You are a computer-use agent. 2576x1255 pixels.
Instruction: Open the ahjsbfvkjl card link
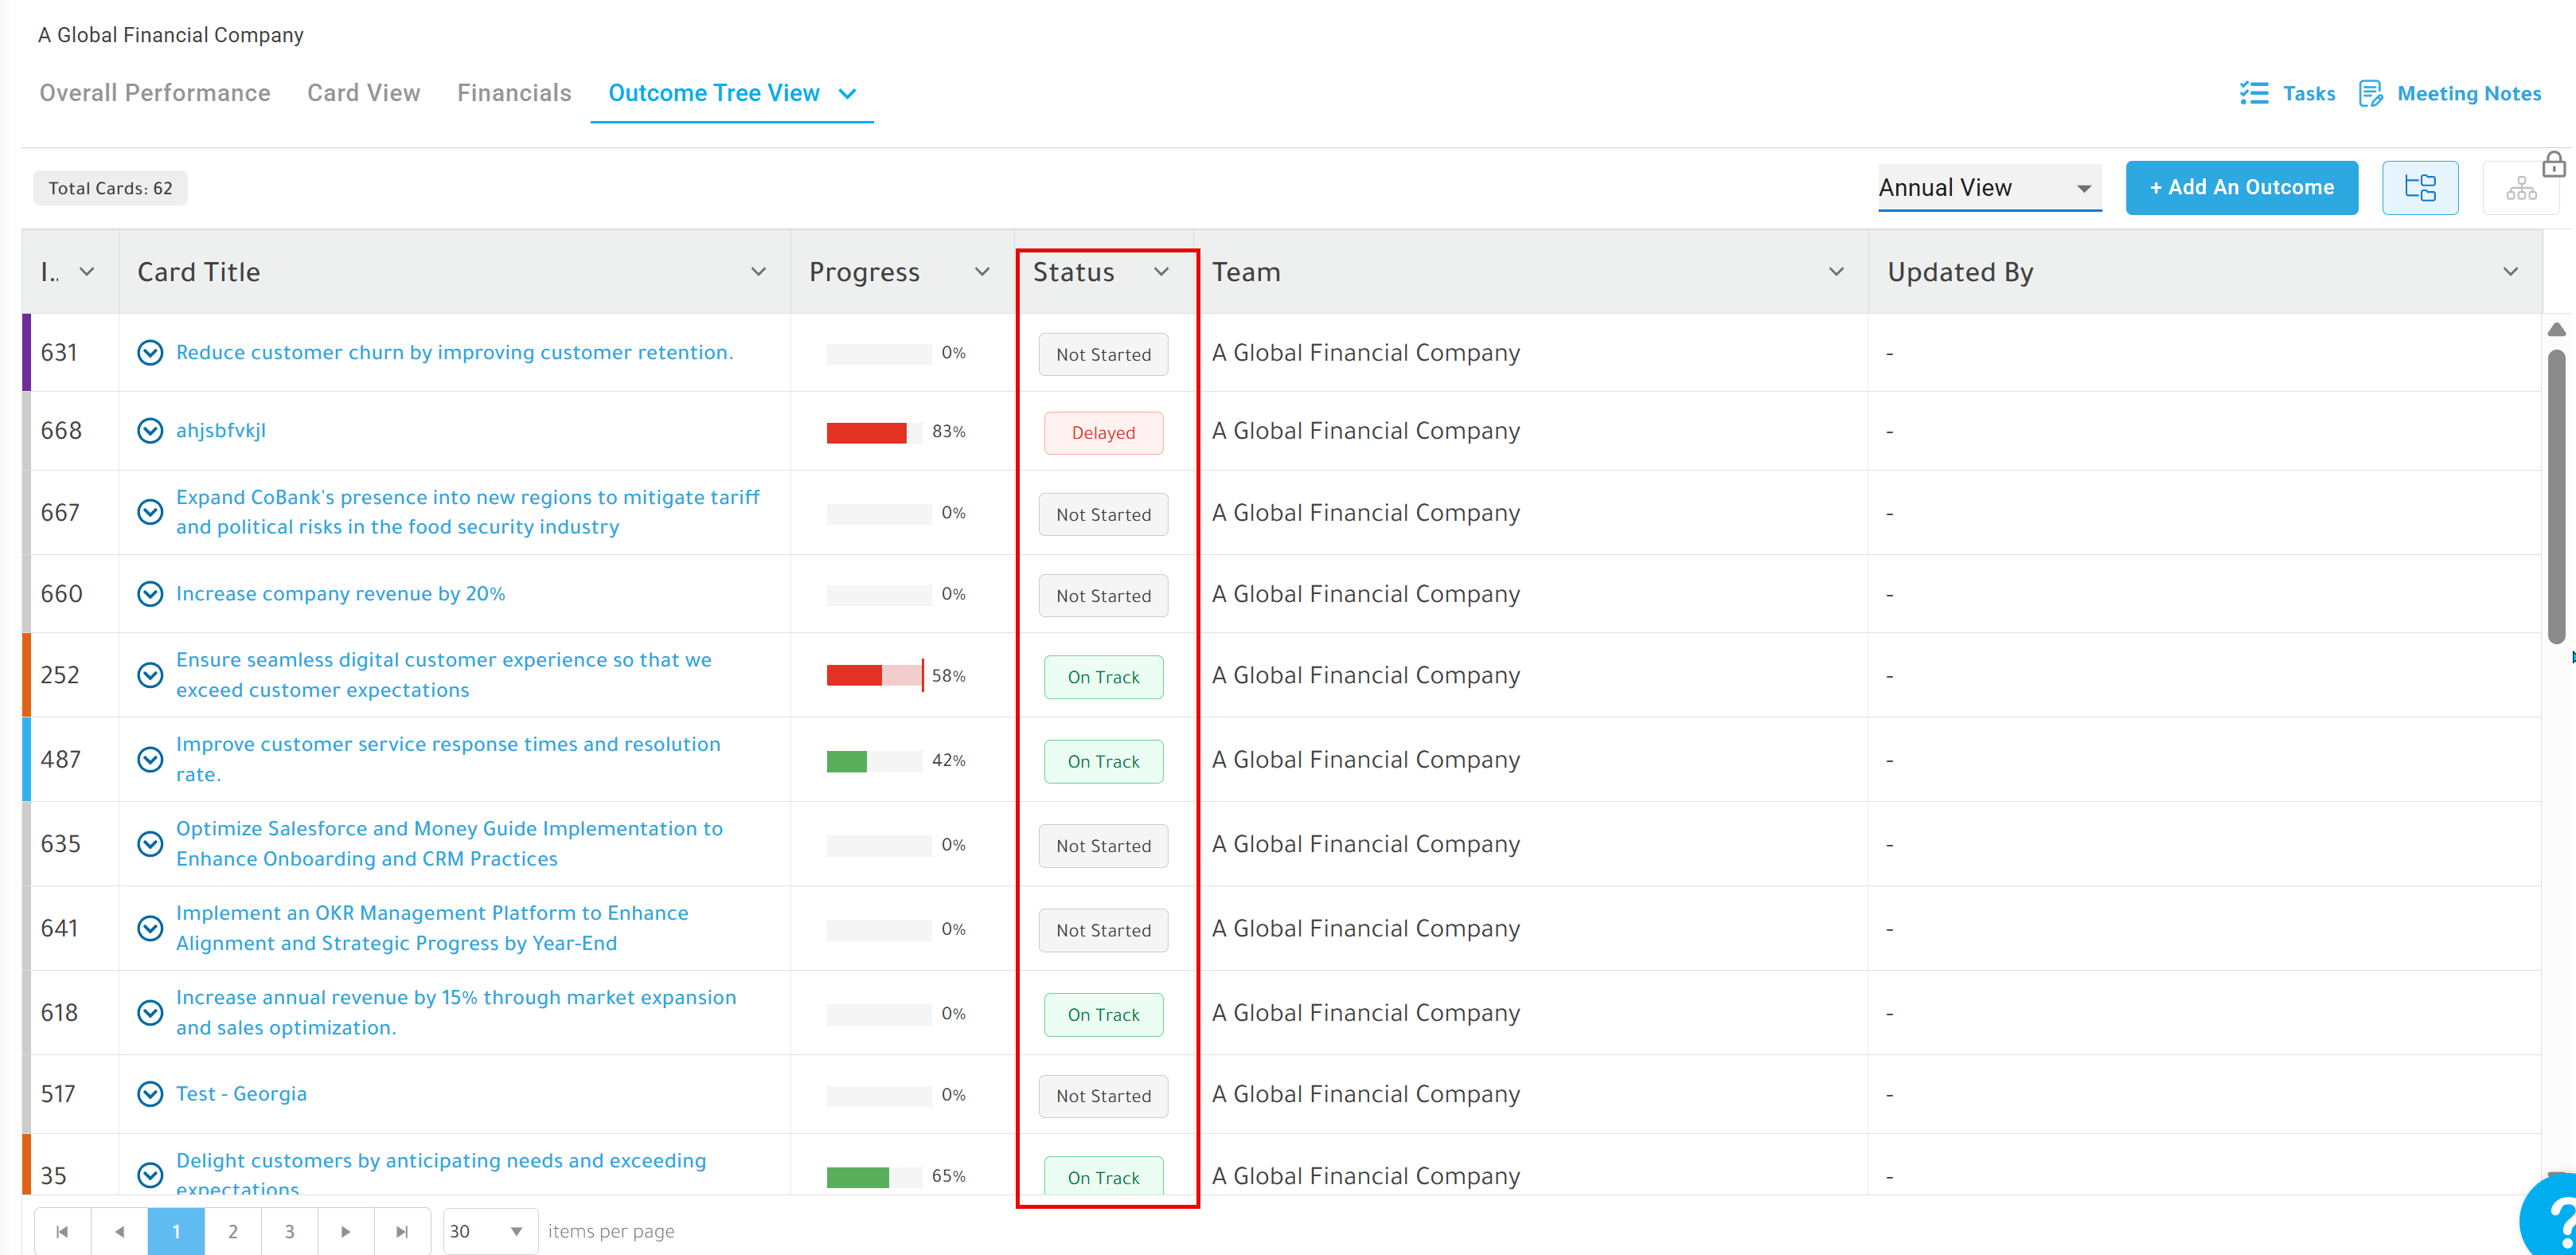(221, 431)
